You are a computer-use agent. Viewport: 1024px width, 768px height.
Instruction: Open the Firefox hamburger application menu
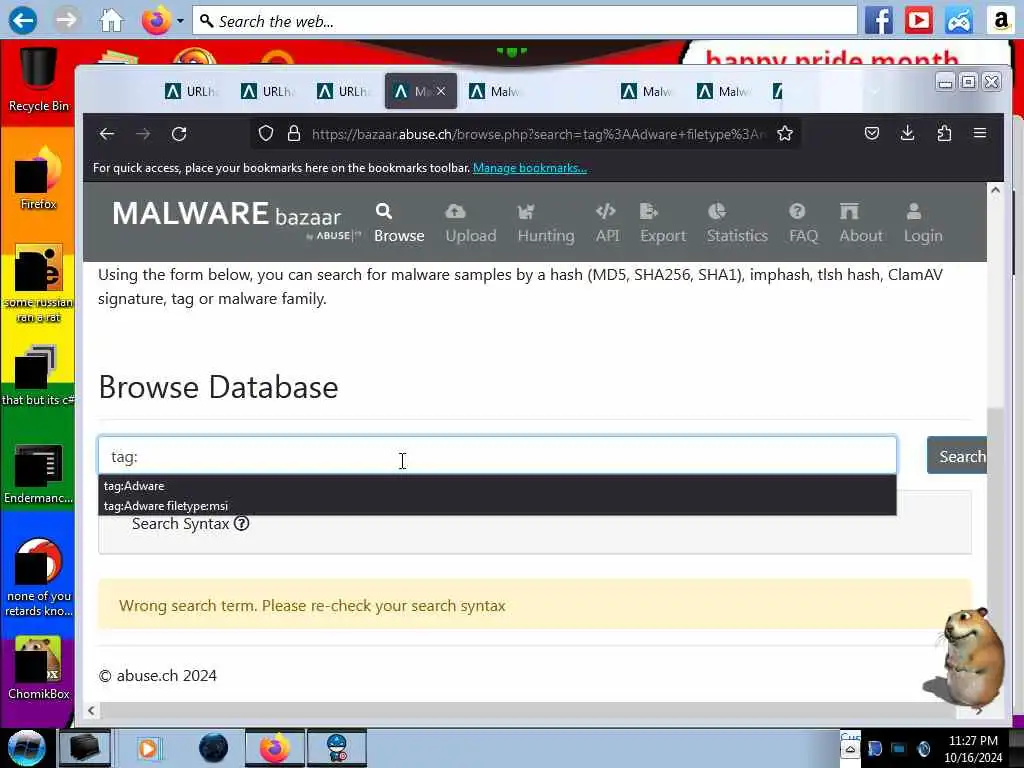(x=980, y=133)
